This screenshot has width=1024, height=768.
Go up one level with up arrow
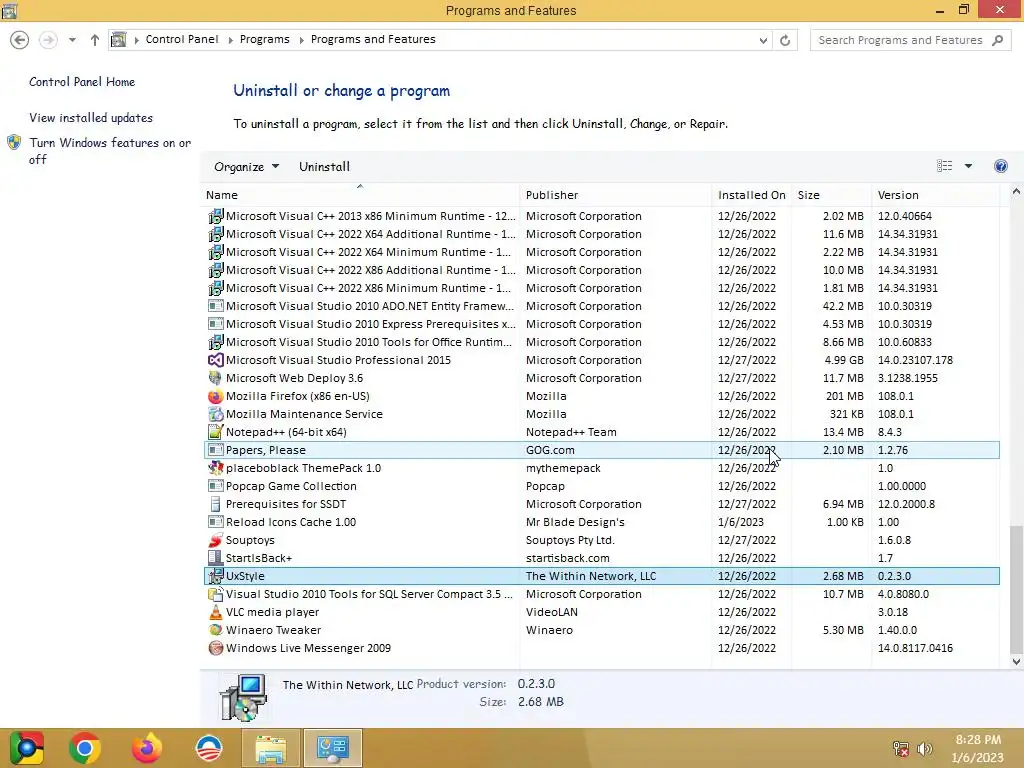click(x=95, y=40)
